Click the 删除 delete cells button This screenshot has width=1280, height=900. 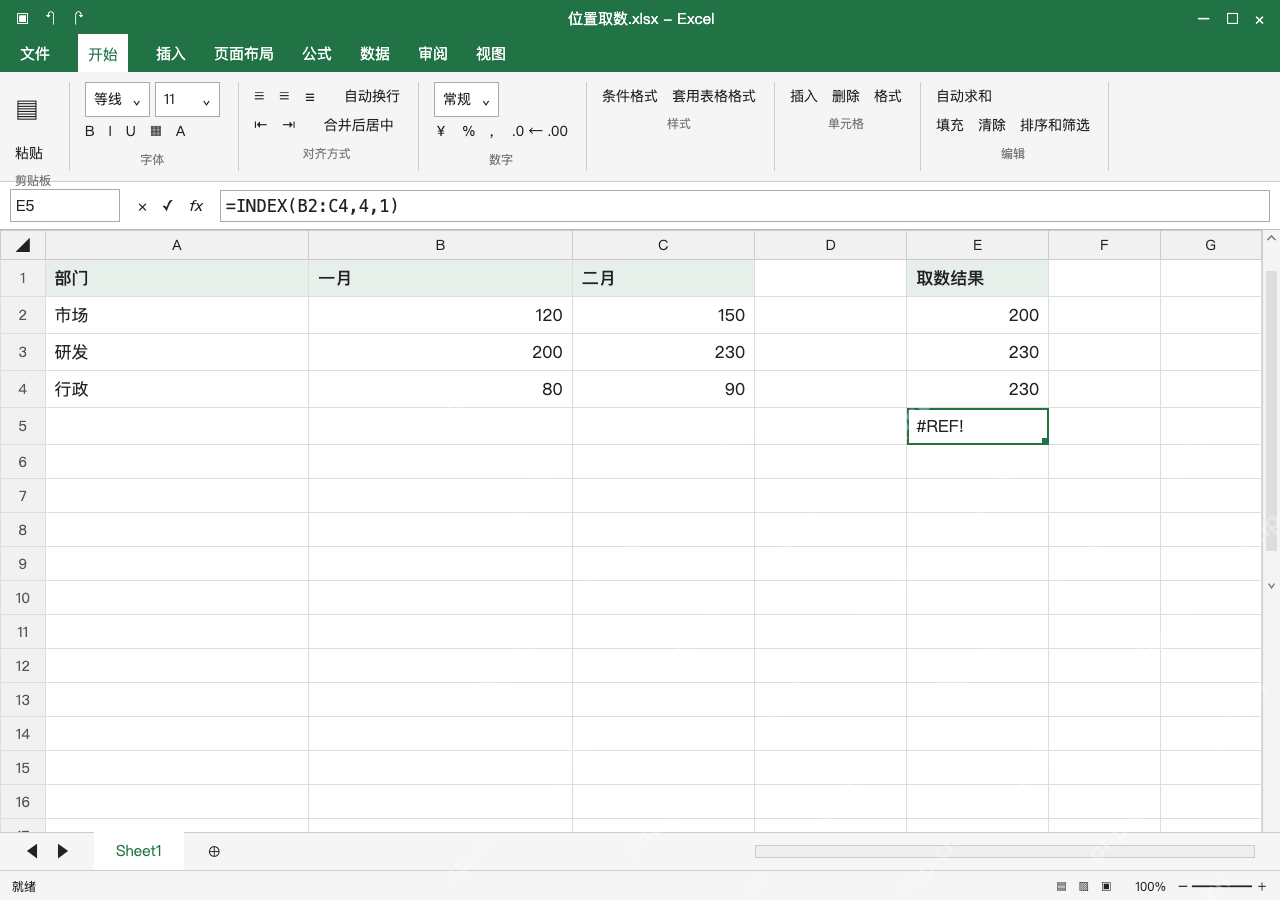tap(846, 96)
